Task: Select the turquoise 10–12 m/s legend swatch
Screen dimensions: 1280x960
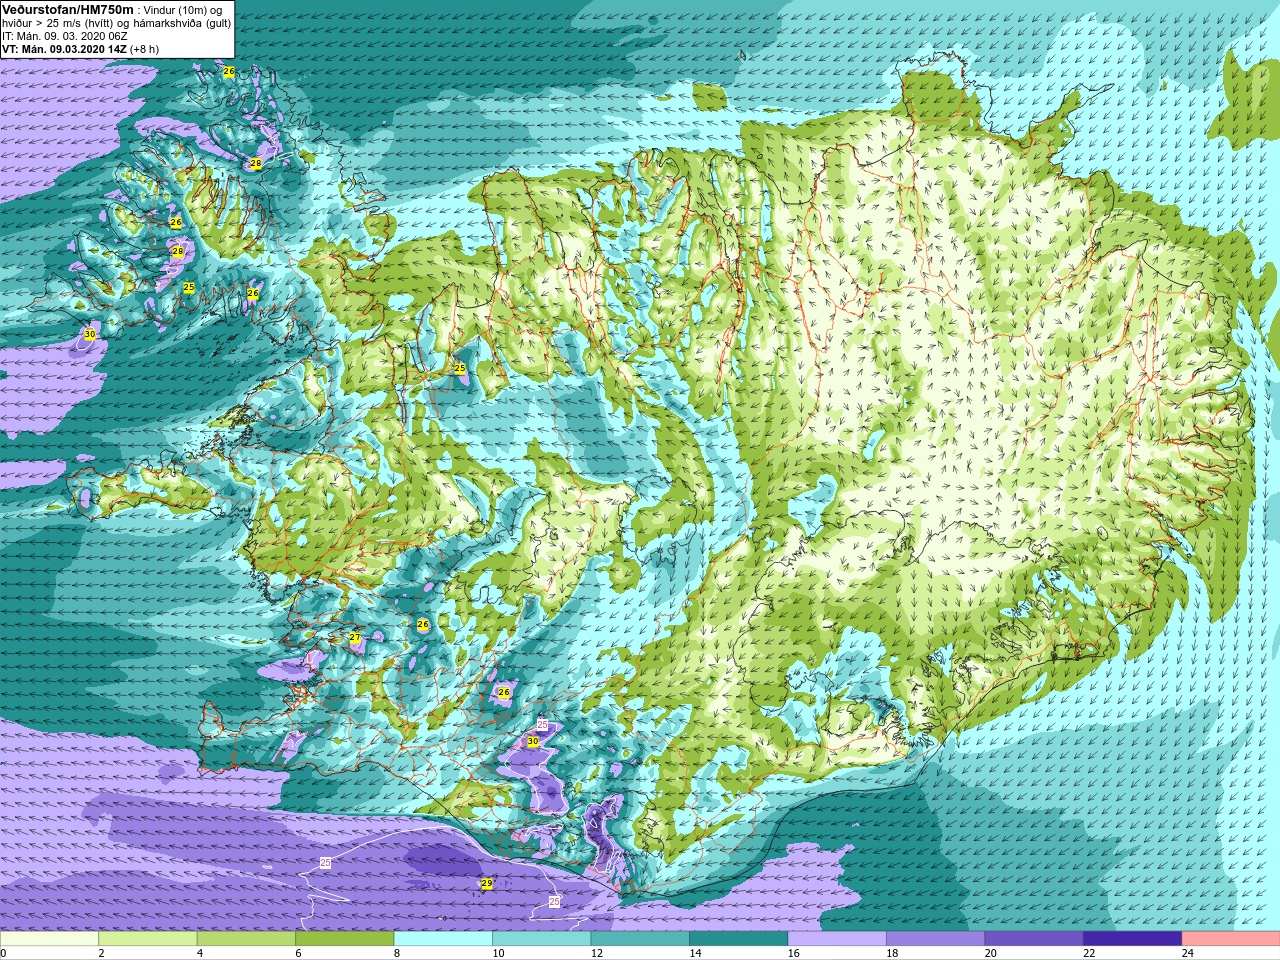Action: (542, 939)
